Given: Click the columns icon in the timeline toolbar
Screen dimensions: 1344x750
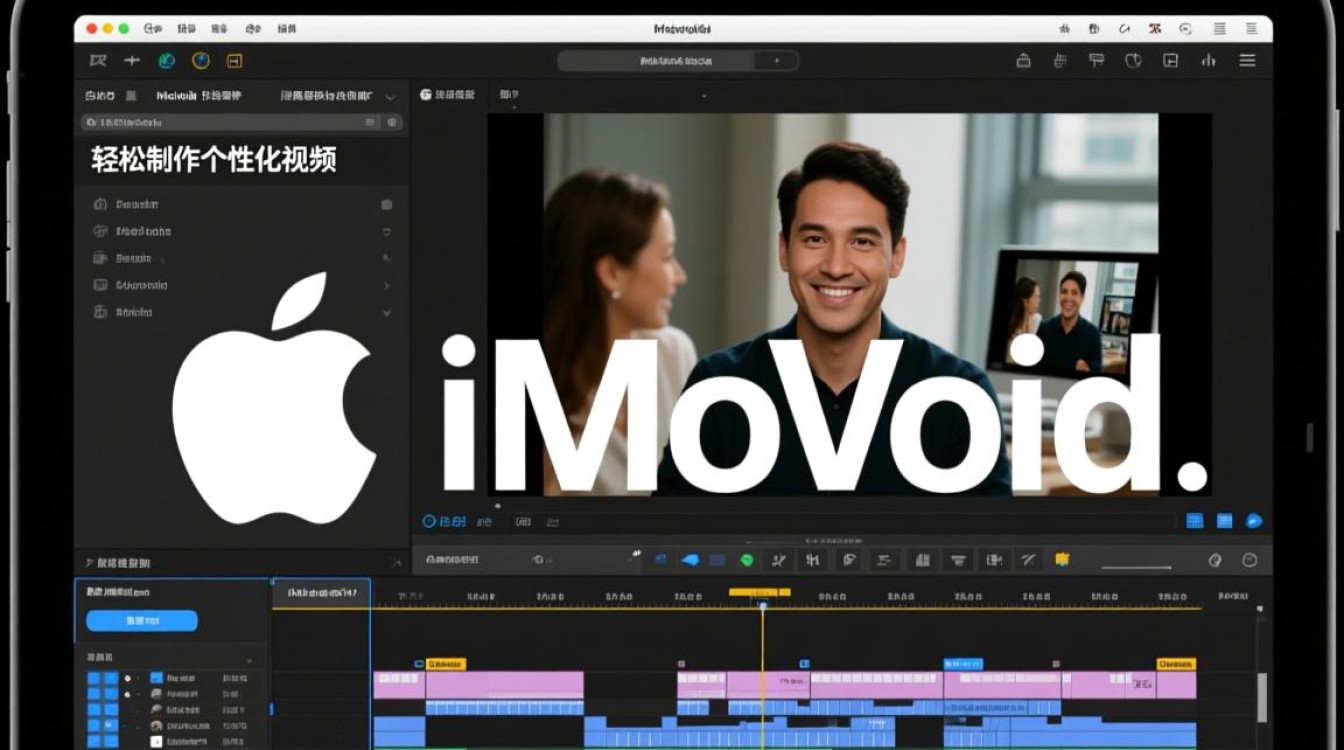Looking at the screenshot, I should click(922, 560).
